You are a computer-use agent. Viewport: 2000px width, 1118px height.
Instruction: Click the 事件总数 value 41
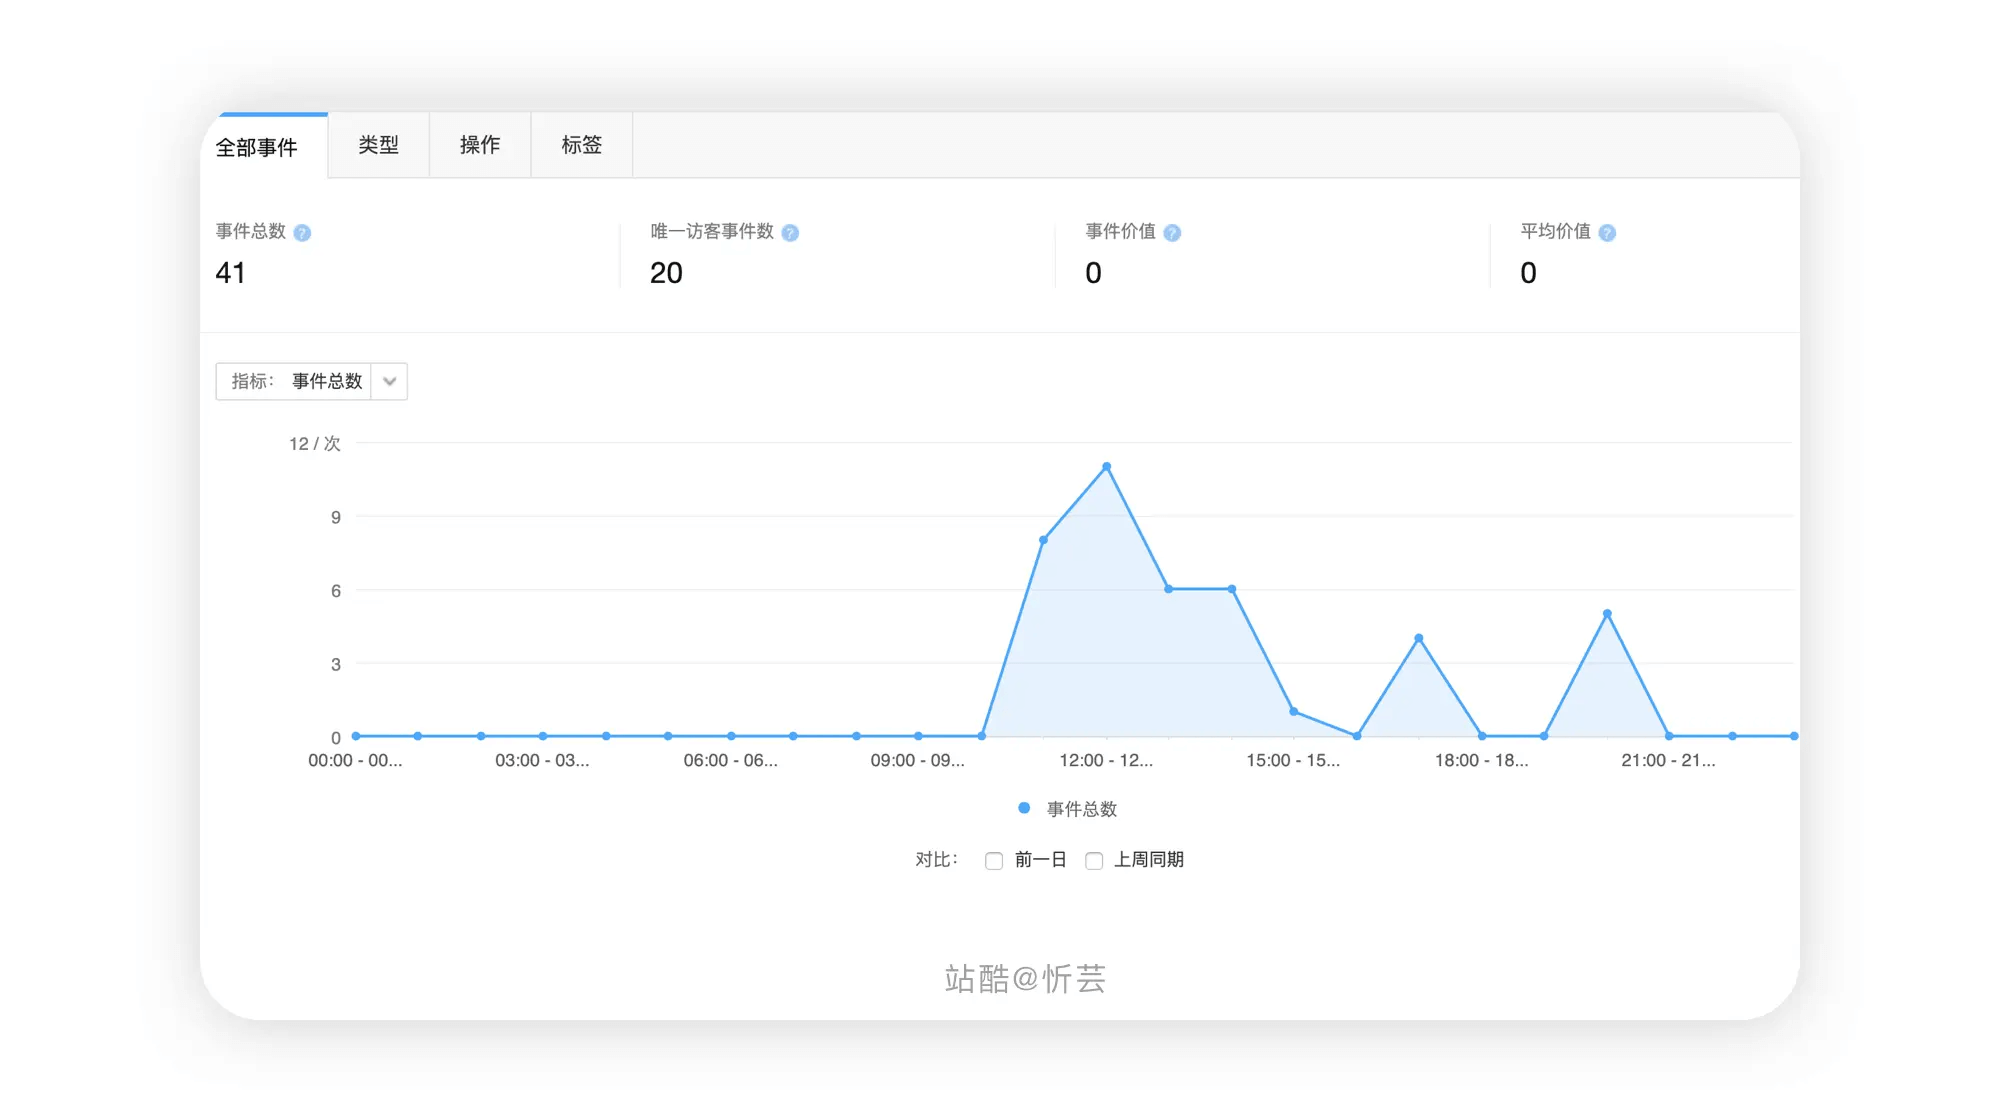[231, 273]
